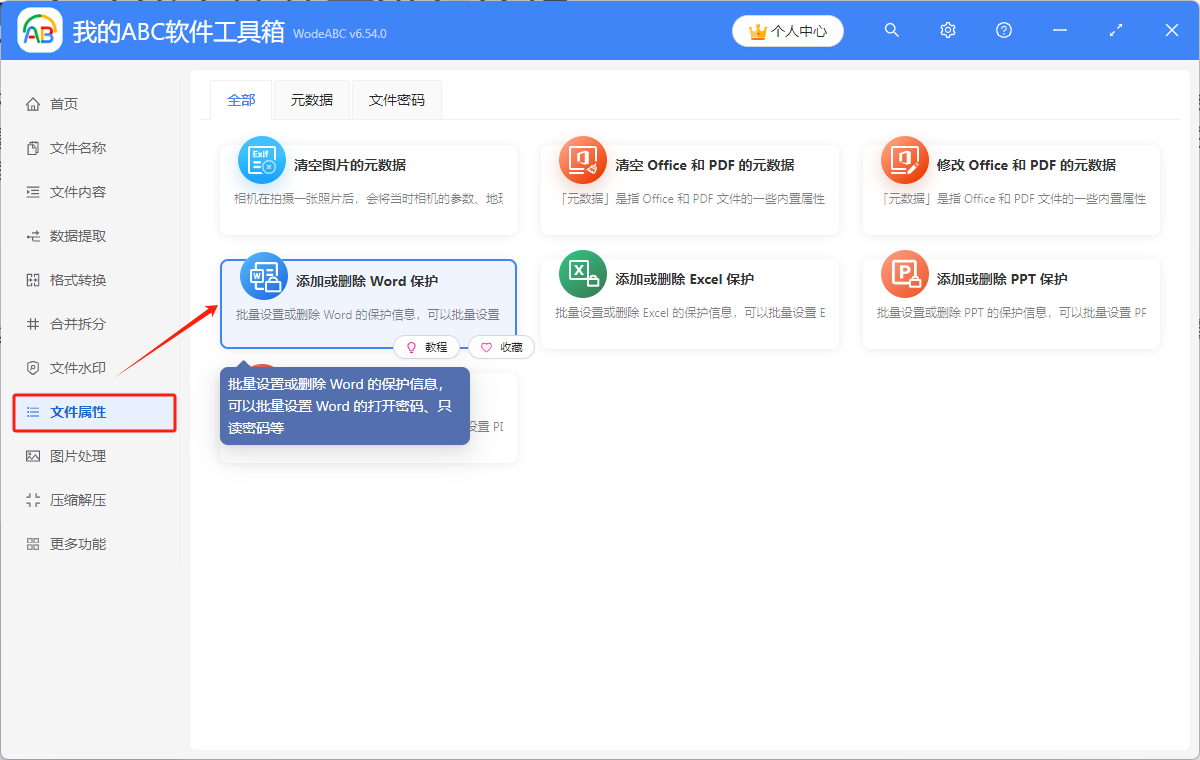Click the blue Word protection icon

(x=264, y=276)
